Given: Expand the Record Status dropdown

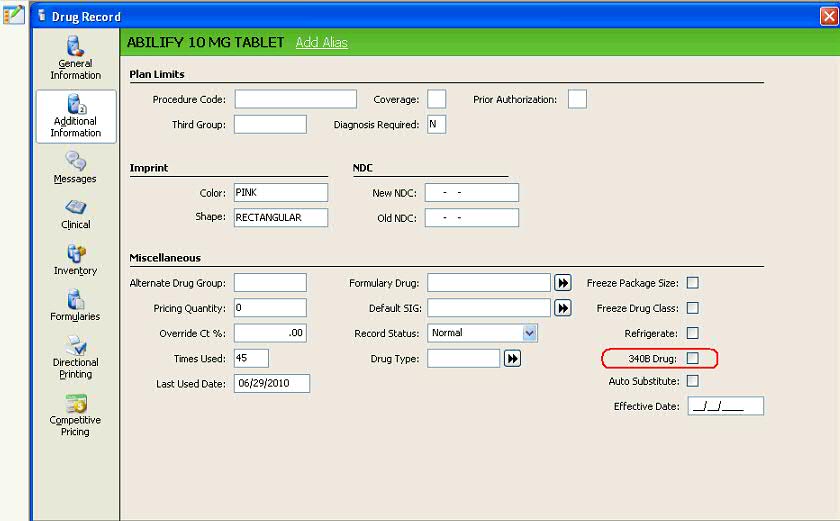Looking at the screenshot, I should point(529,333).
